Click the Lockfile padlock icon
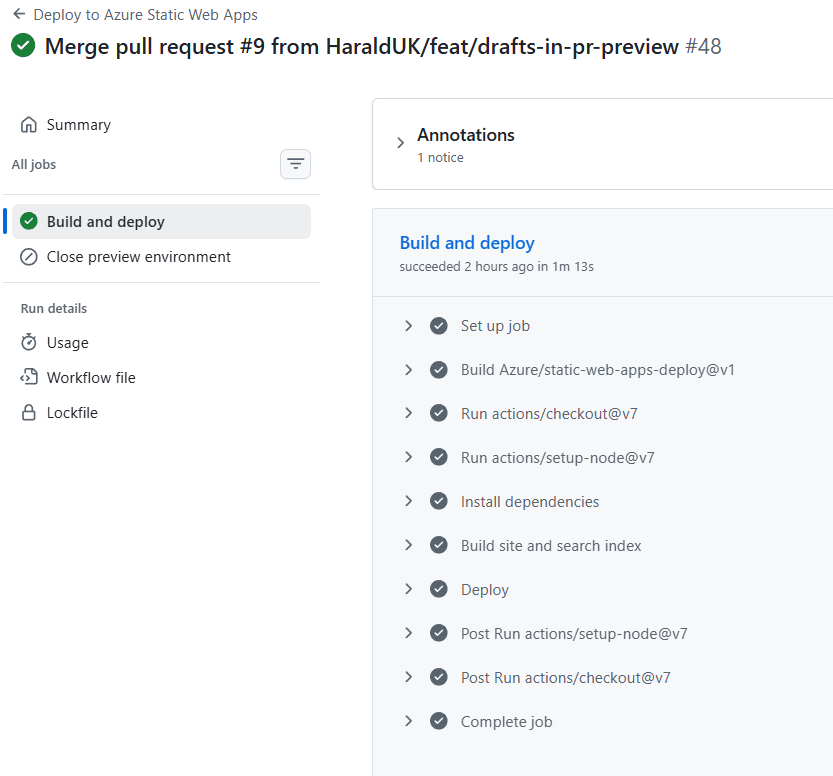The height and width of the screenshot is (776, 833). click(29, 412)
